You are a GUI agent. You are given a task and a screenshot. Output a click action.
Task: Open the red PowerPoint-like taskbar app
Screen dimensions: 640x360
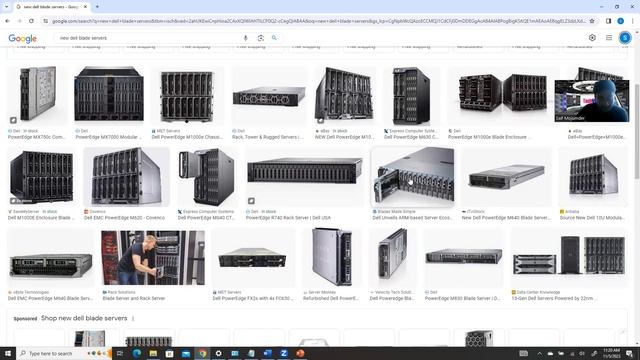300,353
